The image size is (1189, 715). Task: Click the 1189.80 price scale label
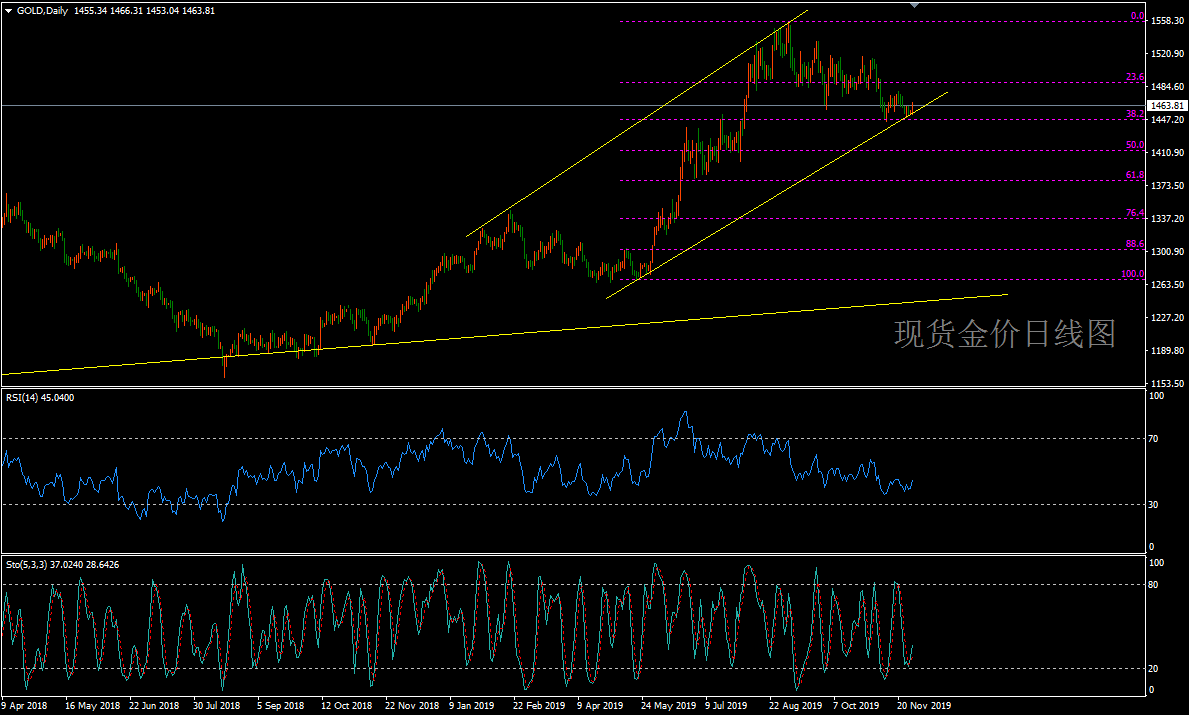coord(1167,351)
